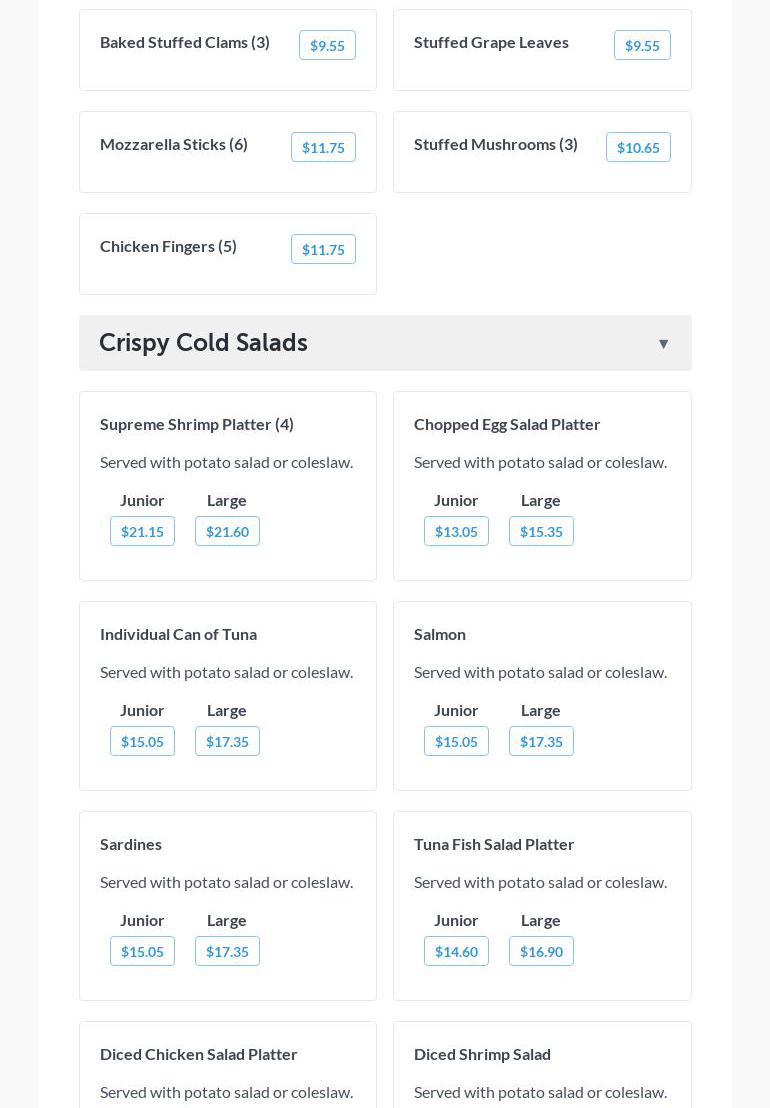The height and width of the screenshot is (1108, 770).
Task: Pick Large Supreme Shrimp Platter $21.60
Action: [227, 532]
